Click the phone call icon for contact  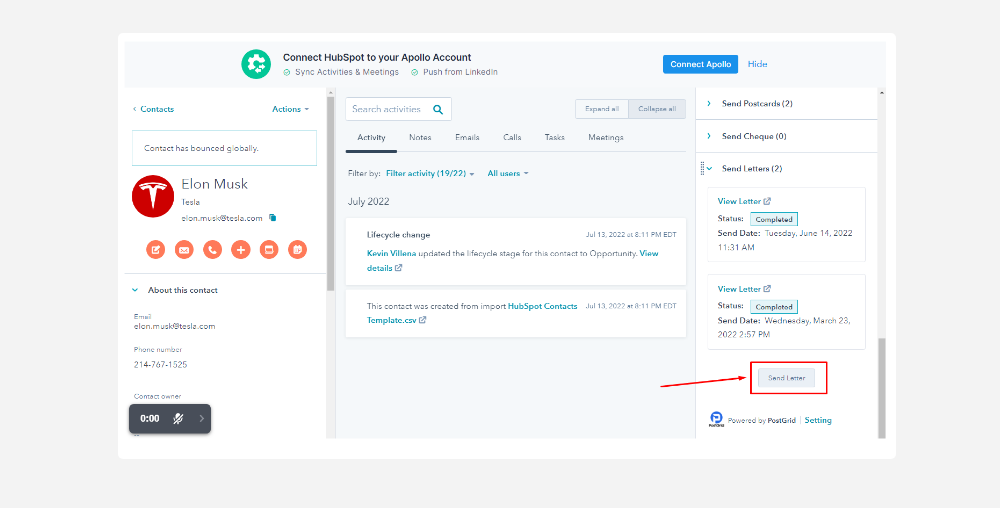click(x=212, y=250)
